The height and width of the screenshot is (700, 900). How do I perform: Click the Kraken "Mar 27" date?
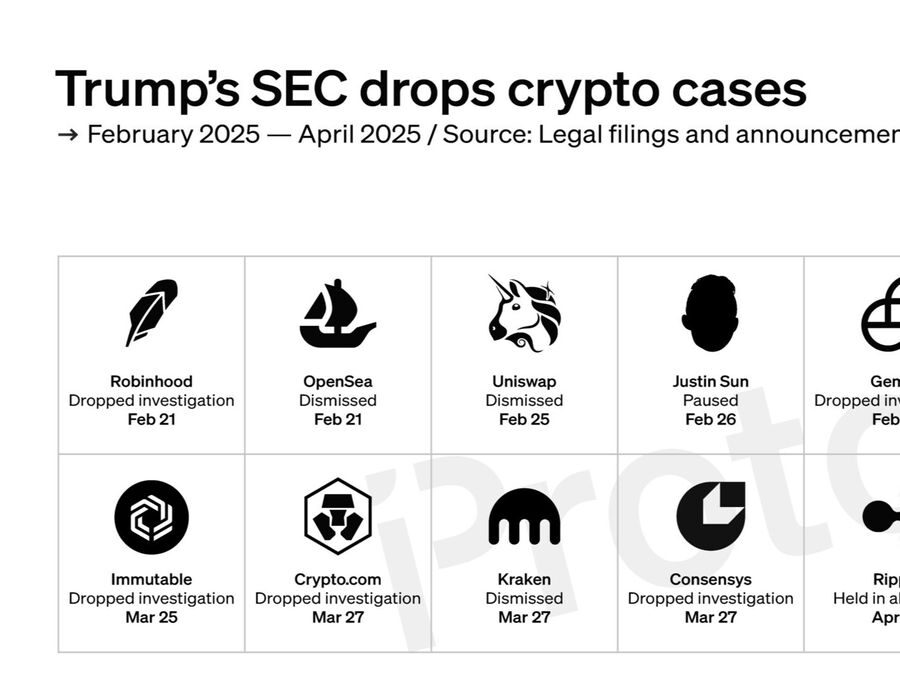[524, 617]
